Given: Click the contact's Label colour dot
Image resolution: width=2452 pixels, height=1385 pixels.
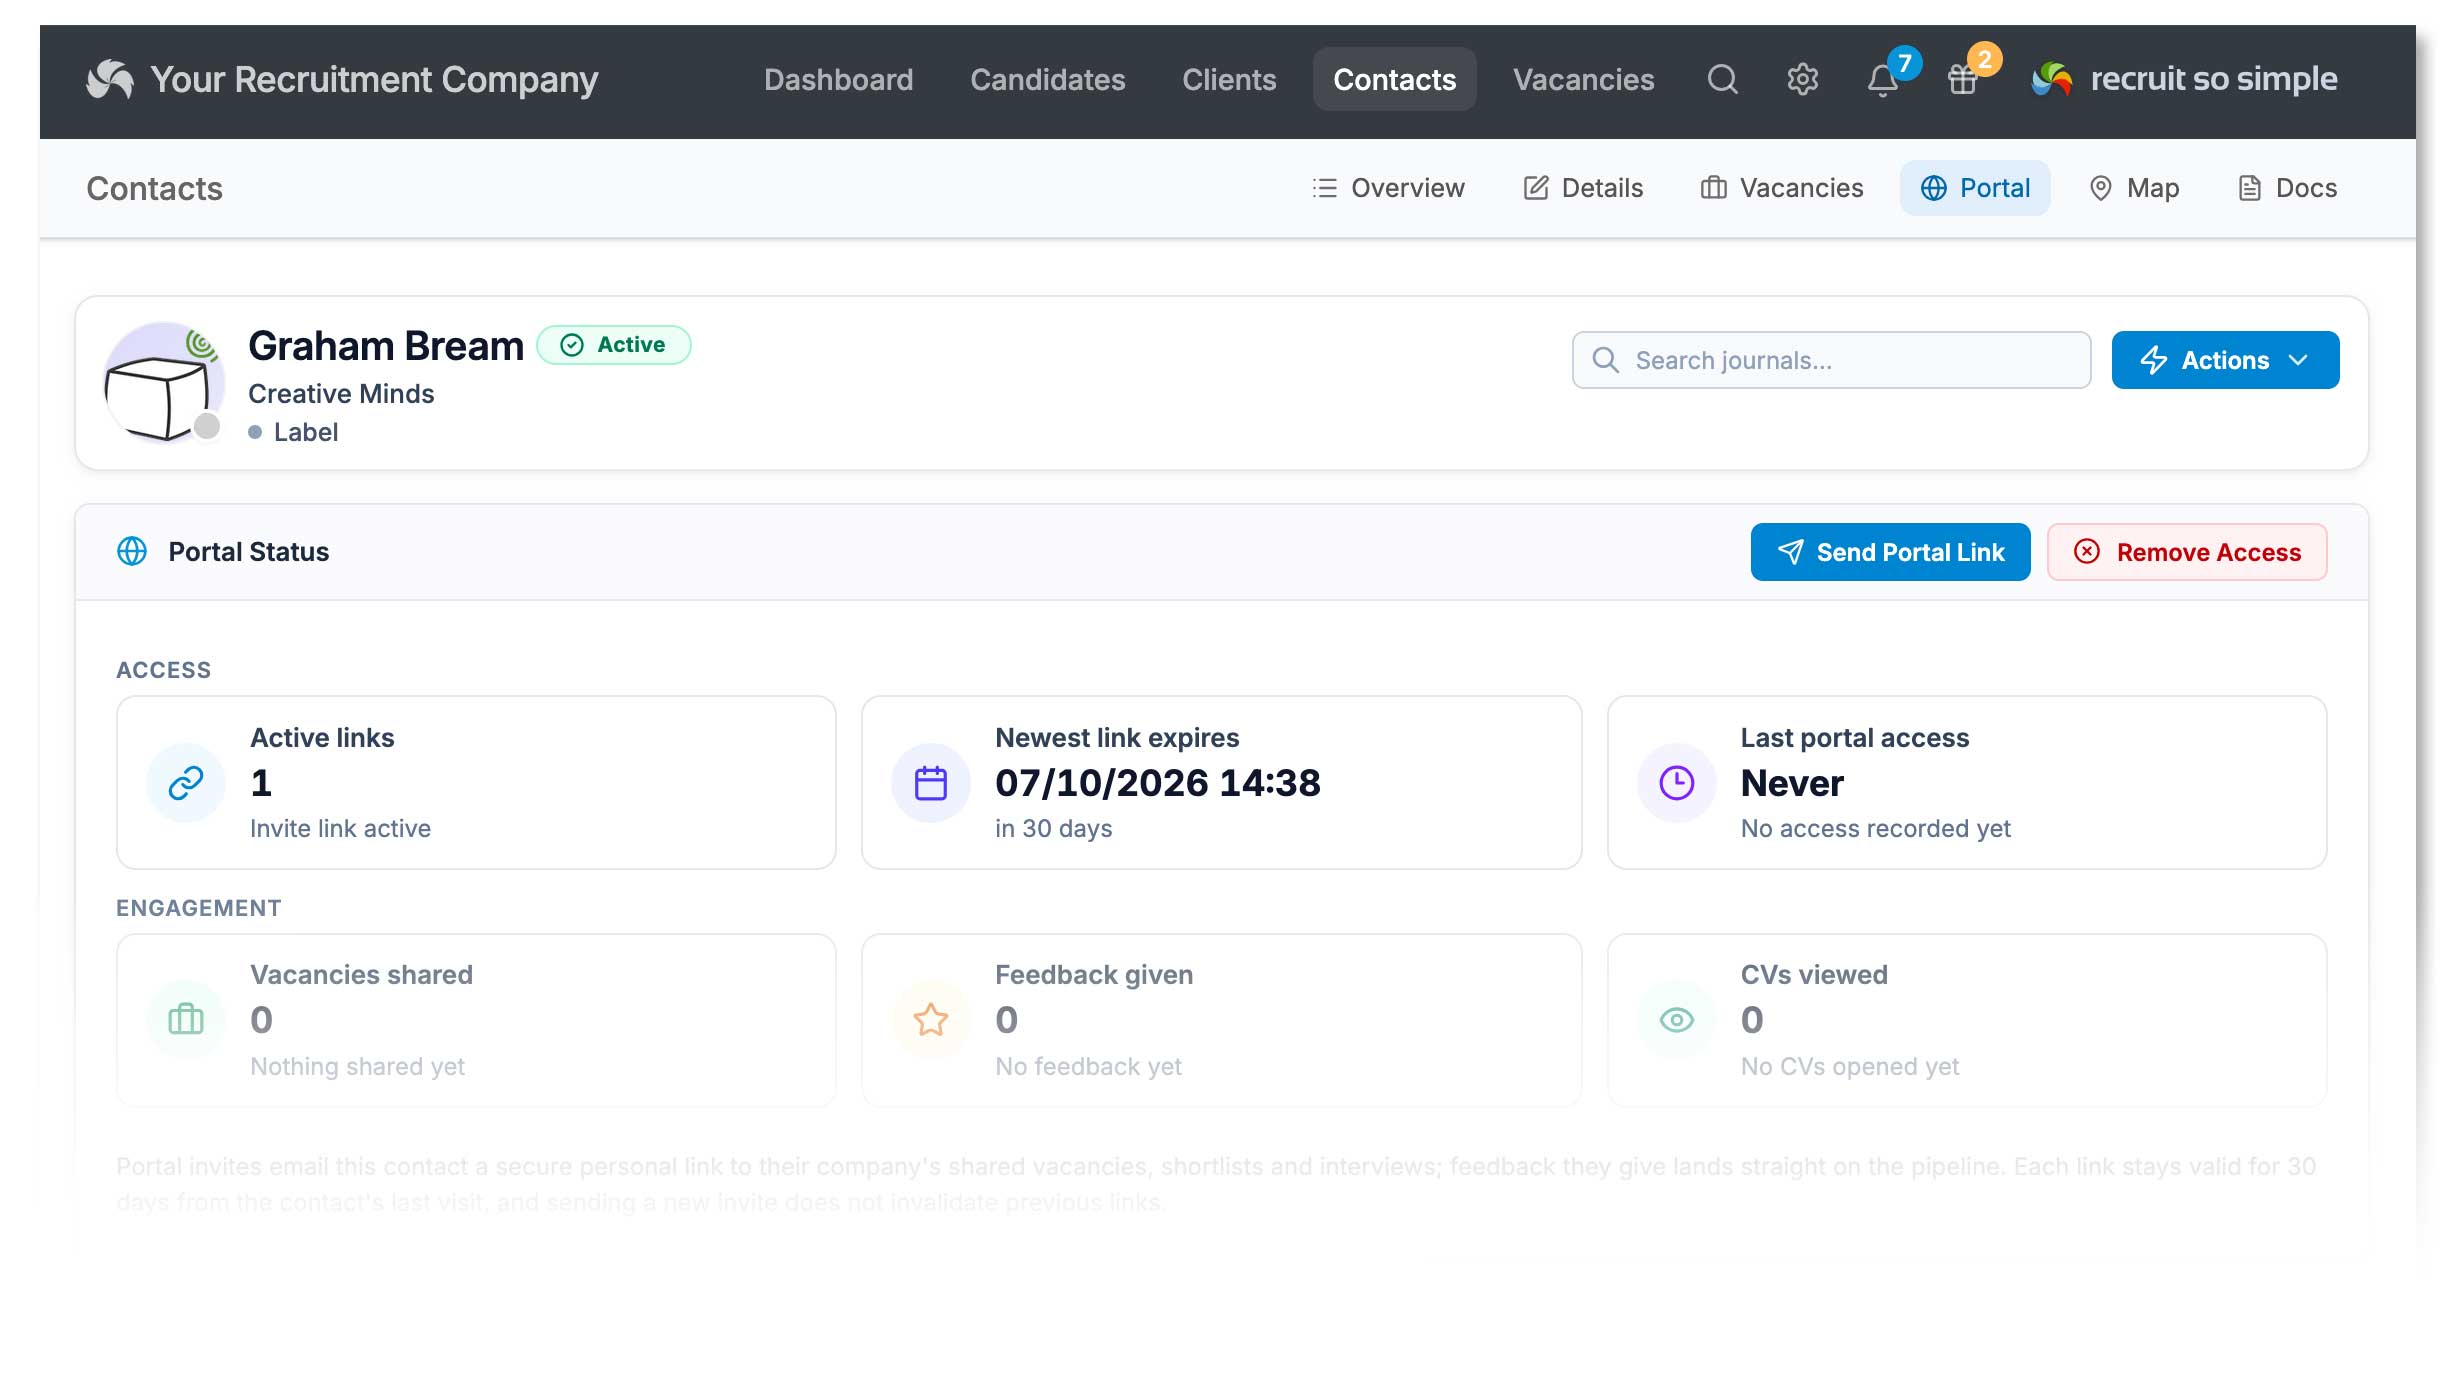Looking at the screenshot, I should point(255,432).
